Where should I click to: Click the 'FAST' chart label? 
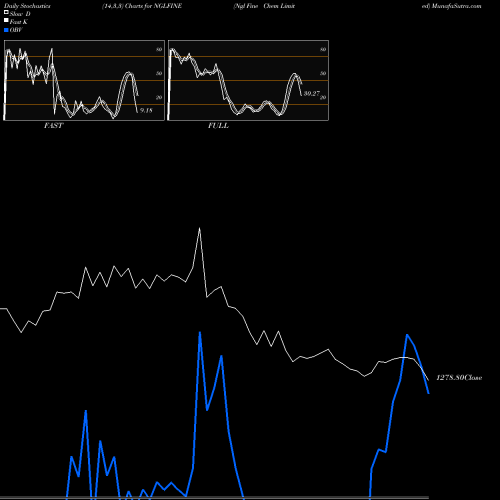[53, 126]
